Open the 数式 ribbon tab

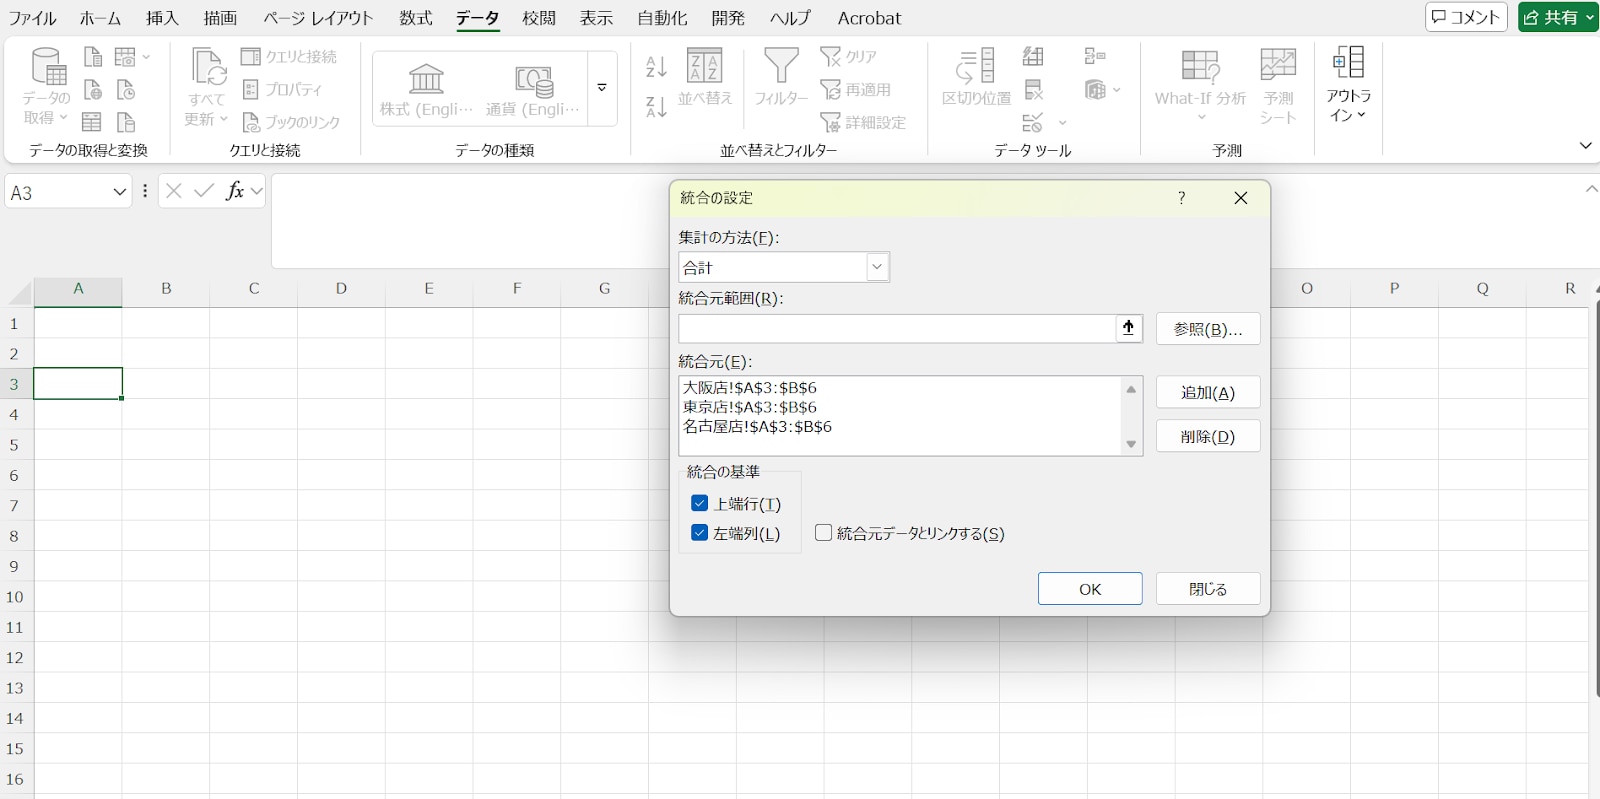click(x=415, y=18)
